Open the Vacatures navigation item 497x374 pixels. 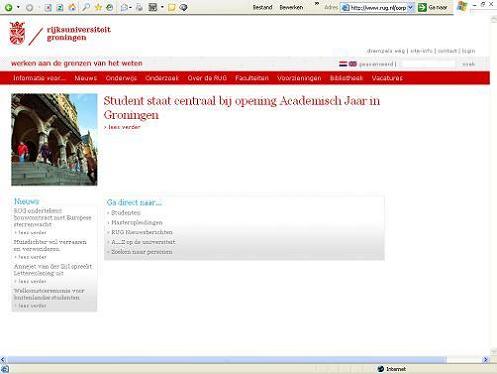click(387, 78)
